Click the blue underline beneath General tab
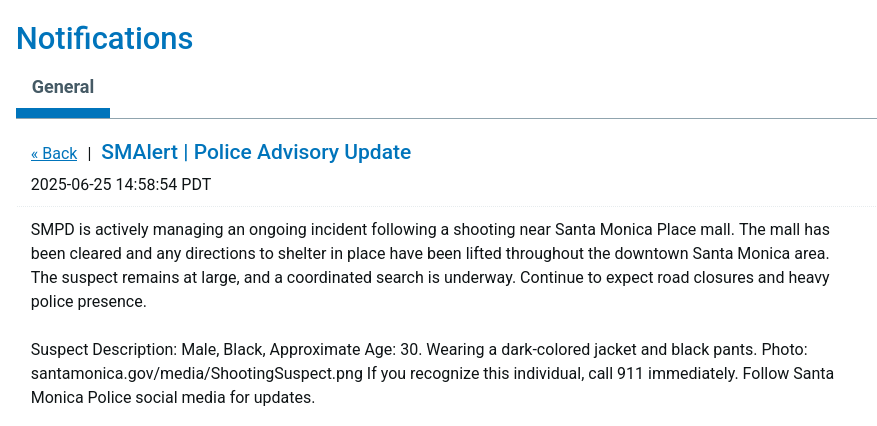This screenshot has height=426, width=877. click(x=63, y=113)
